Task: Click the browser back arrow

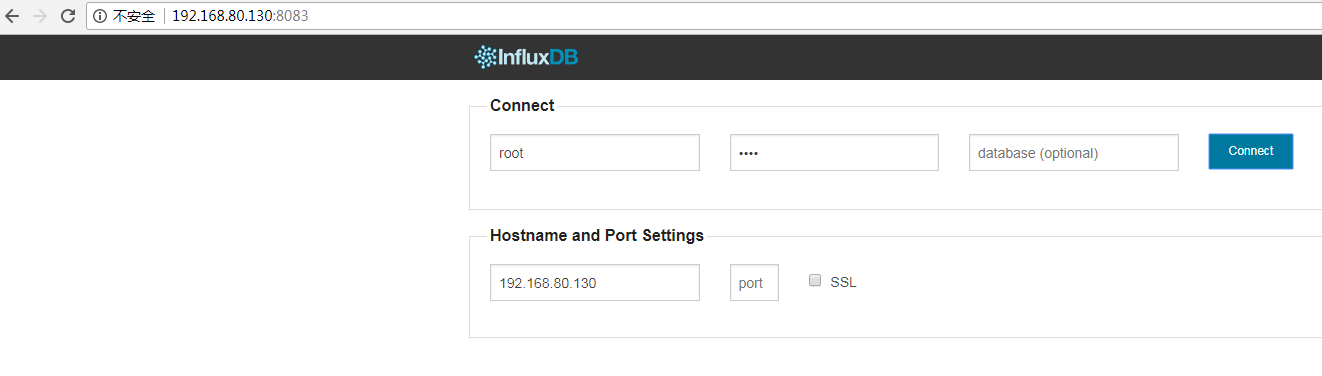Action: click(13, 16)
